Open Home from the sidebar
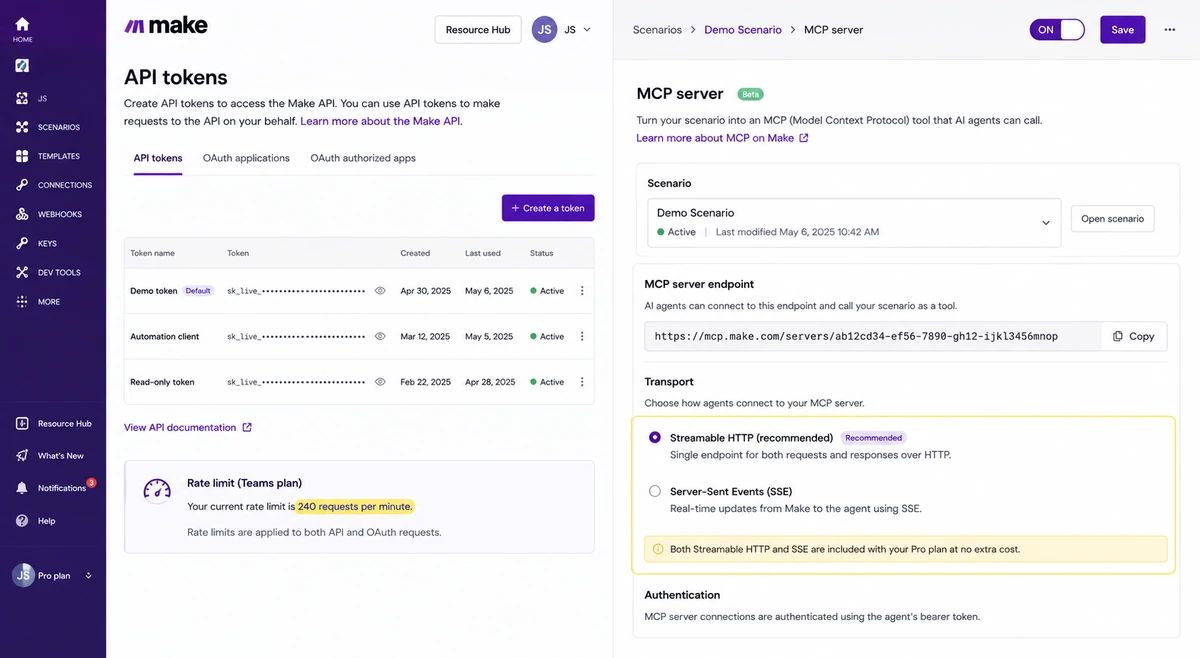Screen dimensions: 1200x658 [22, 29]
